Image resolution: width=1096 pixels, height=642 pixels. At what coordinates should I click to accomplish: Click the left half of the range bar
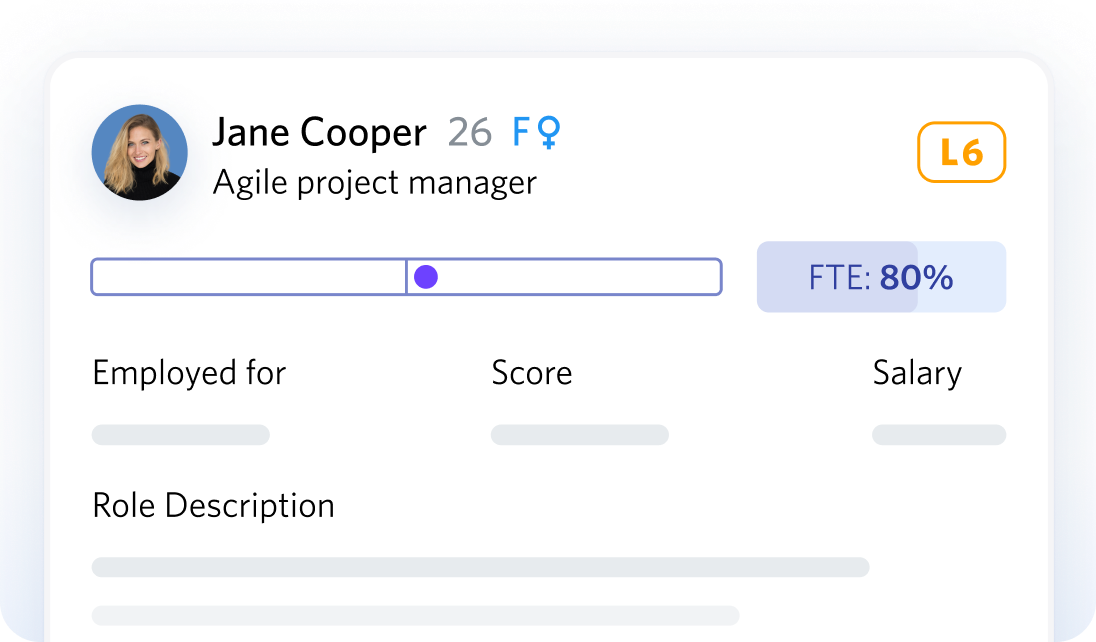[249, 277]
